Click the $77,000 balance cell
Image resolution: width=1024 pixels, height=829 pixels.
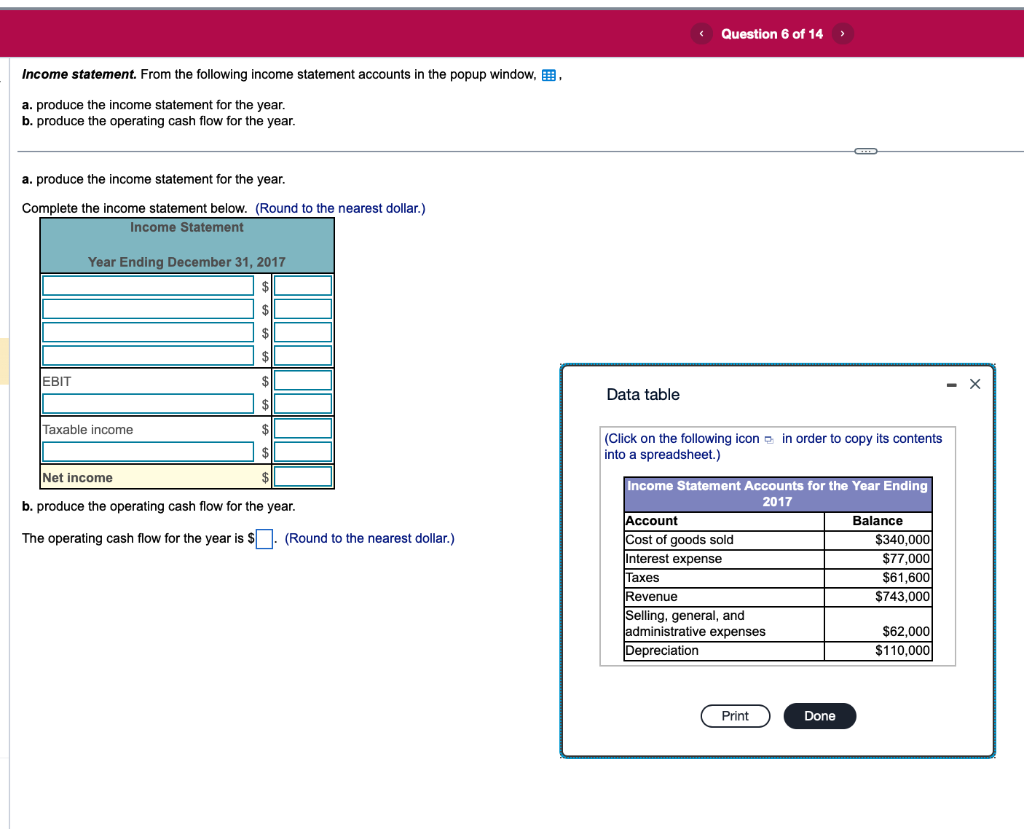878,559
